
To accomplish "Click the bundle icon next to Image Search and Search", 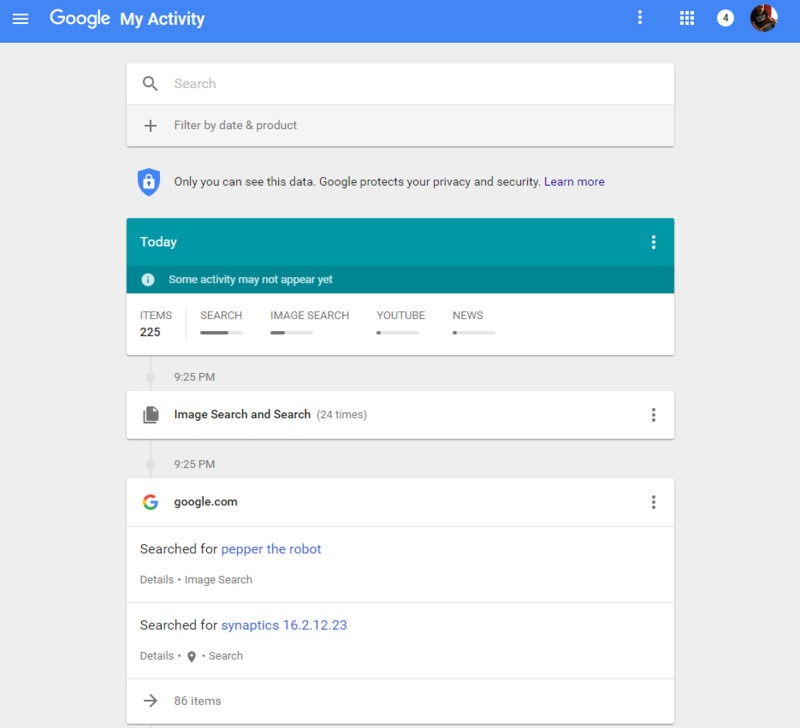I will pos(150,414).
